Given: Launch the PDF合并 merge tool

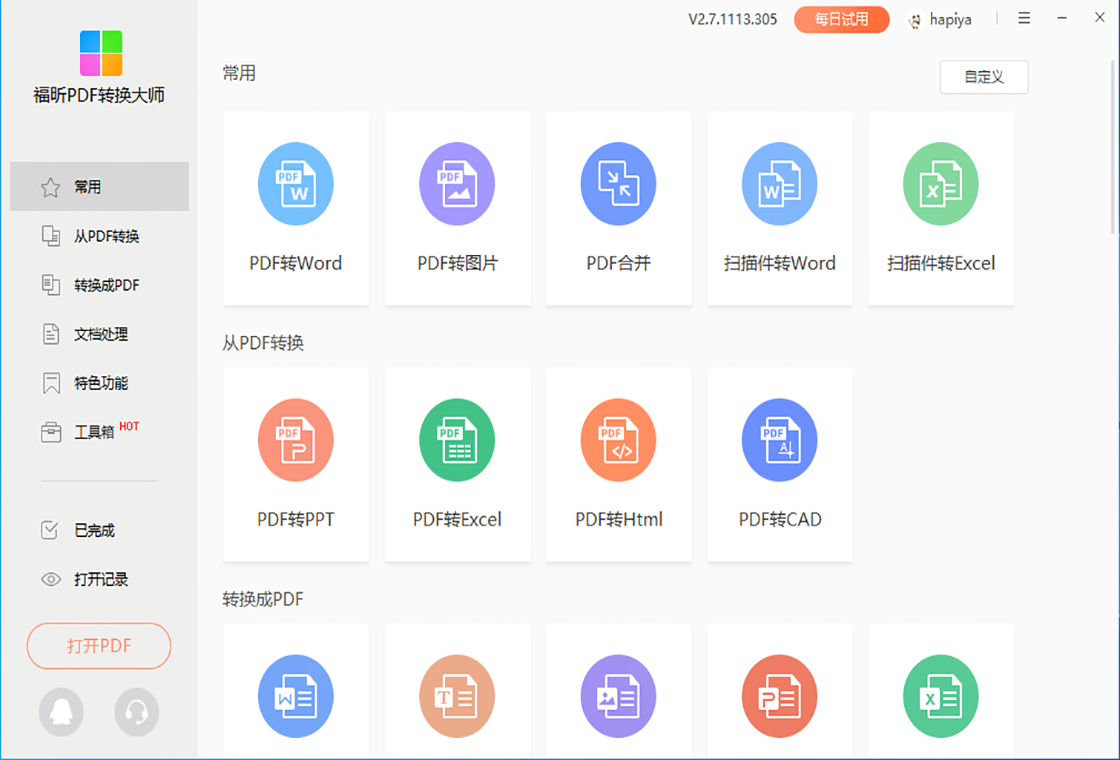Looking at the screenshot, I should pyautogui.click(x=619, y=209).
